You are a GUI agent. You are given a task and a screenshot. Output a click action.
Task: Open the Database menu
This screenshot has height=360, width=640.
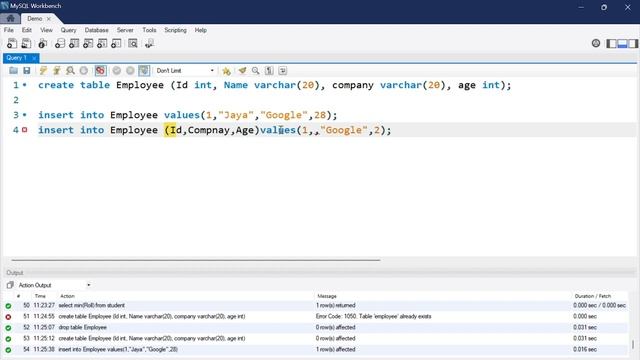(96, 30)
